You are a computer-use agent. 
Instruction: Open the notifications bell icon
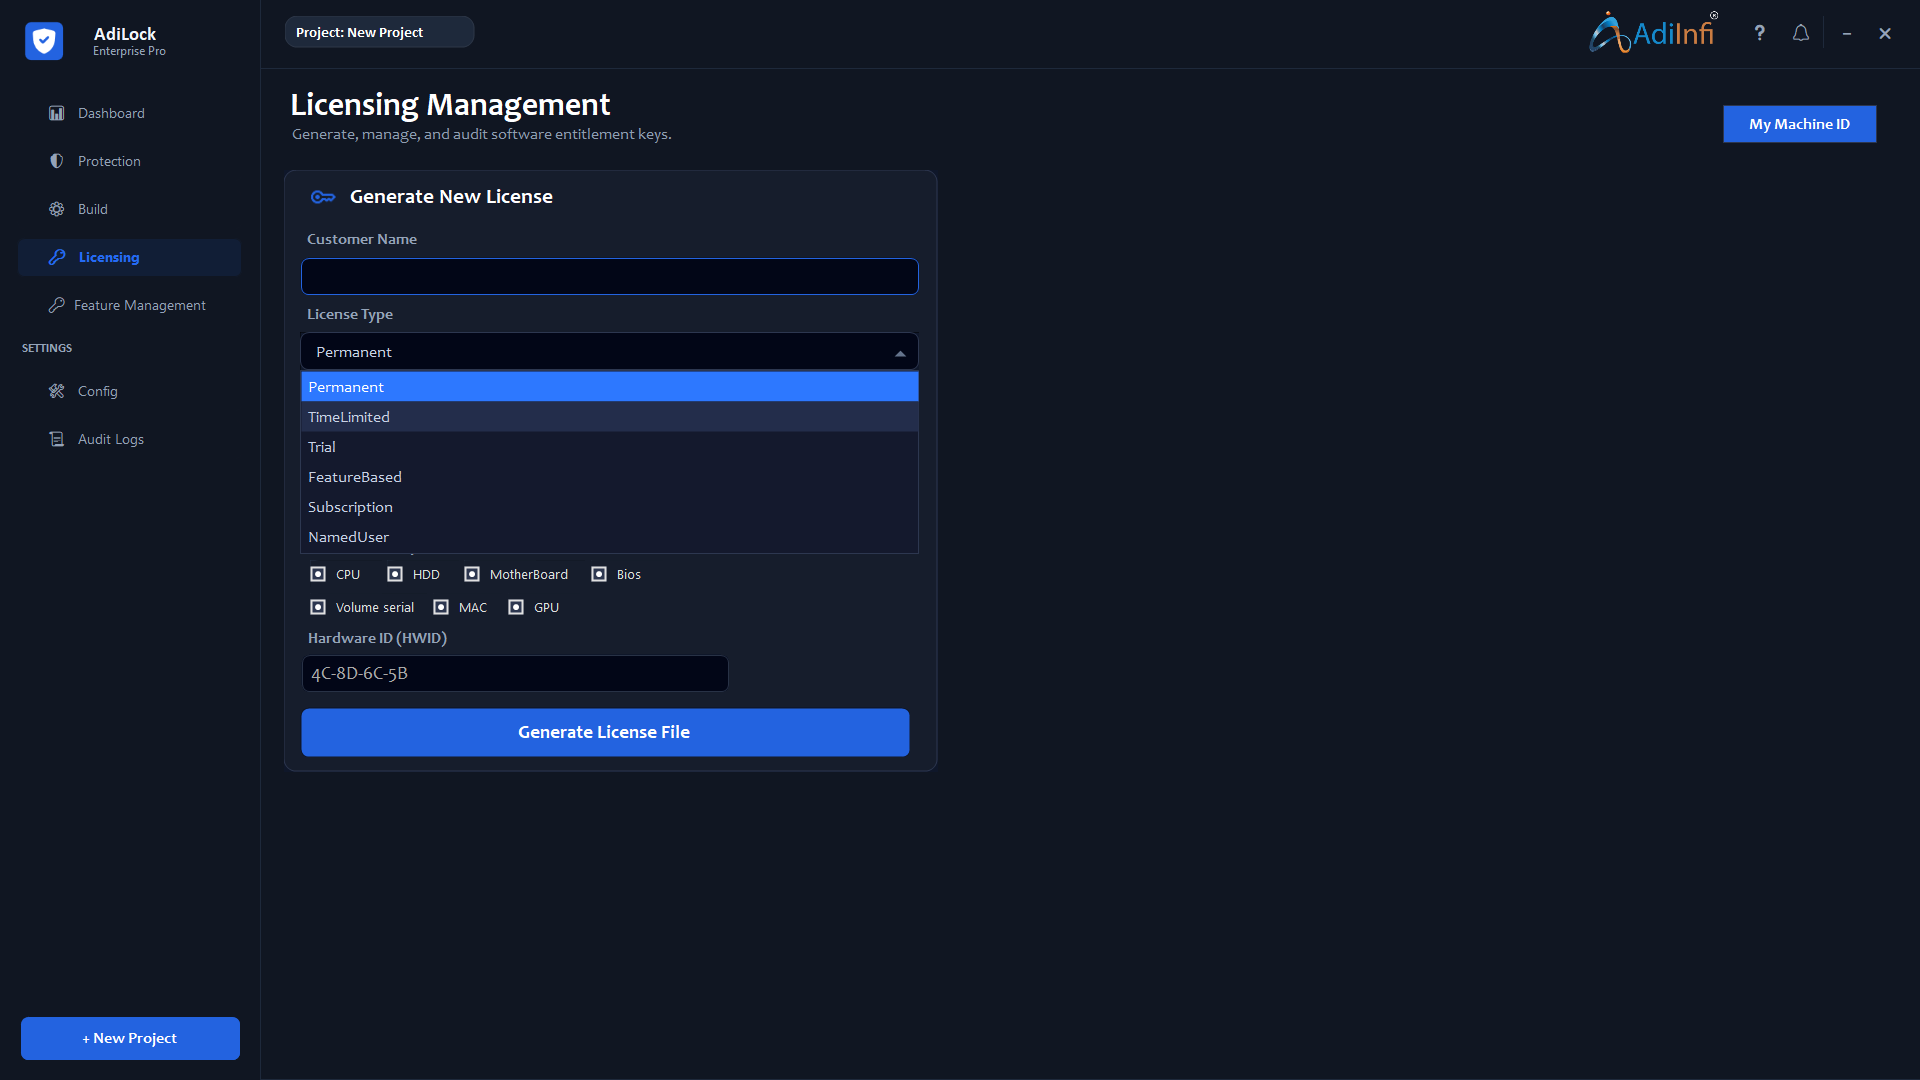pos(1801,33)
